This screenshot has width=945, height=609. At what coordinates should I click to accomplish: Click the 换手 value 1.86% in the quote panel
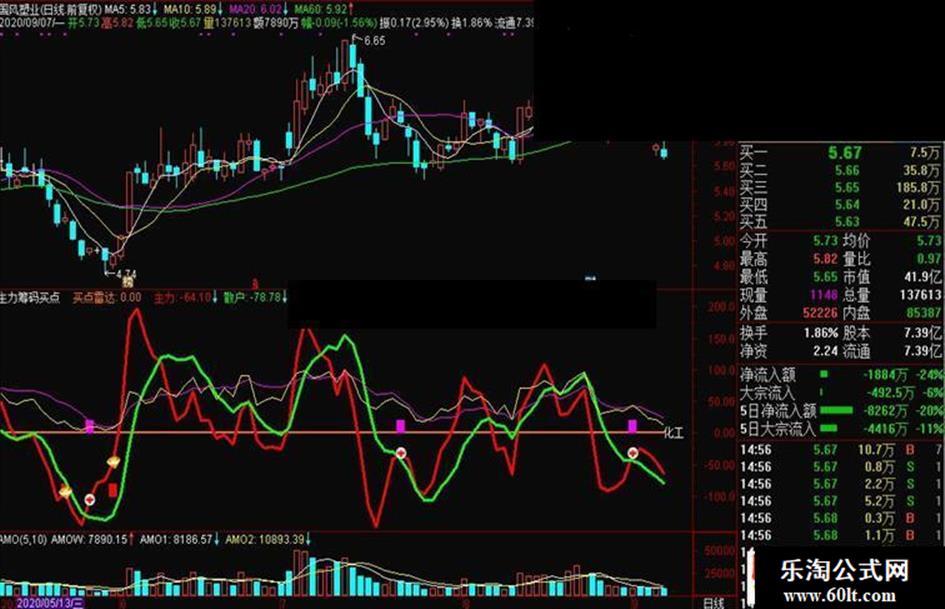tap(821, 332)
